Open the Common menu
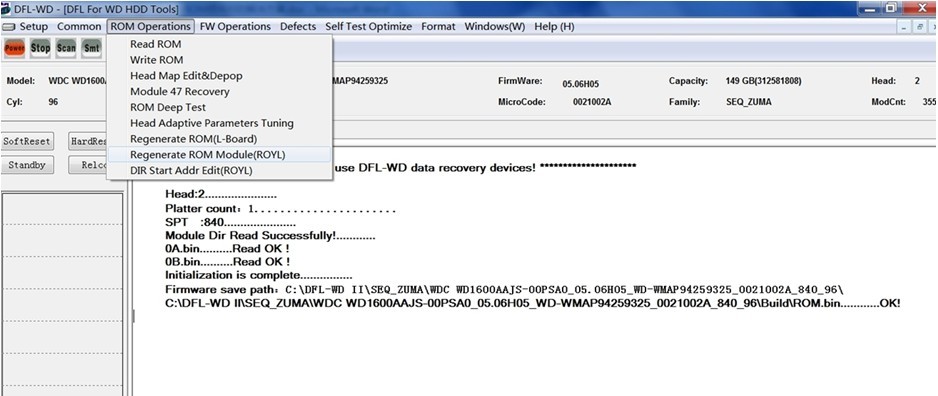Viewport: 938px width, 396px height. [x=79, y=26]
